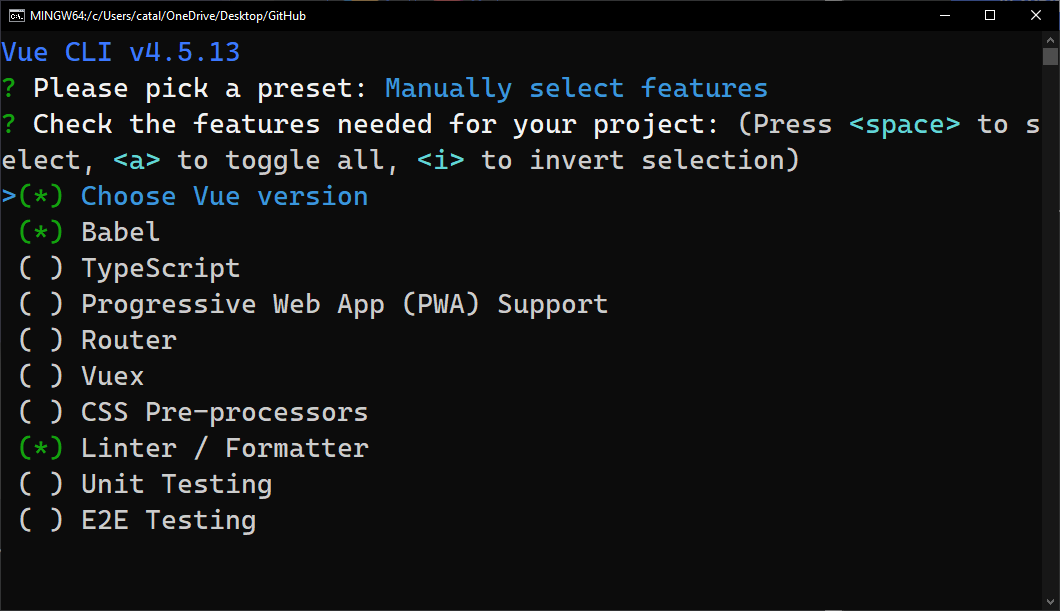Toggle the Babel checkbox marker

tap(41, 232)
